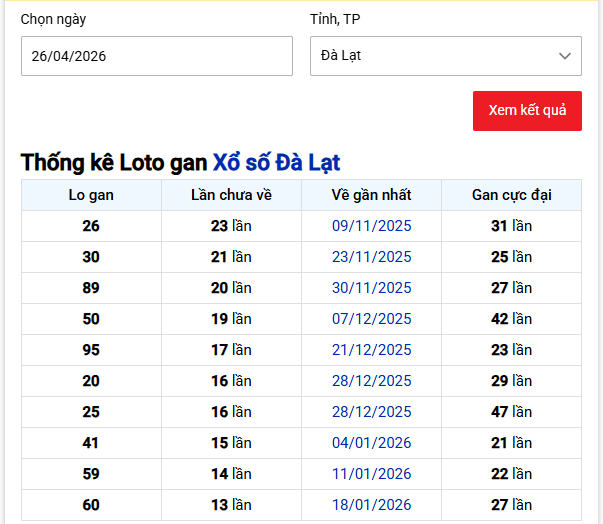
Task: Click the Về gần nhất column header
Action: tap(371, 195)
